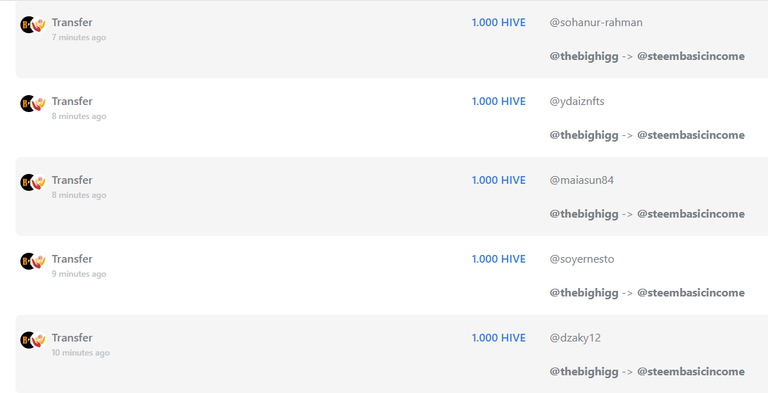The image size is (768, 393).
Task: Open the 7 minutes ago Transfer entry
Action: 72,23
